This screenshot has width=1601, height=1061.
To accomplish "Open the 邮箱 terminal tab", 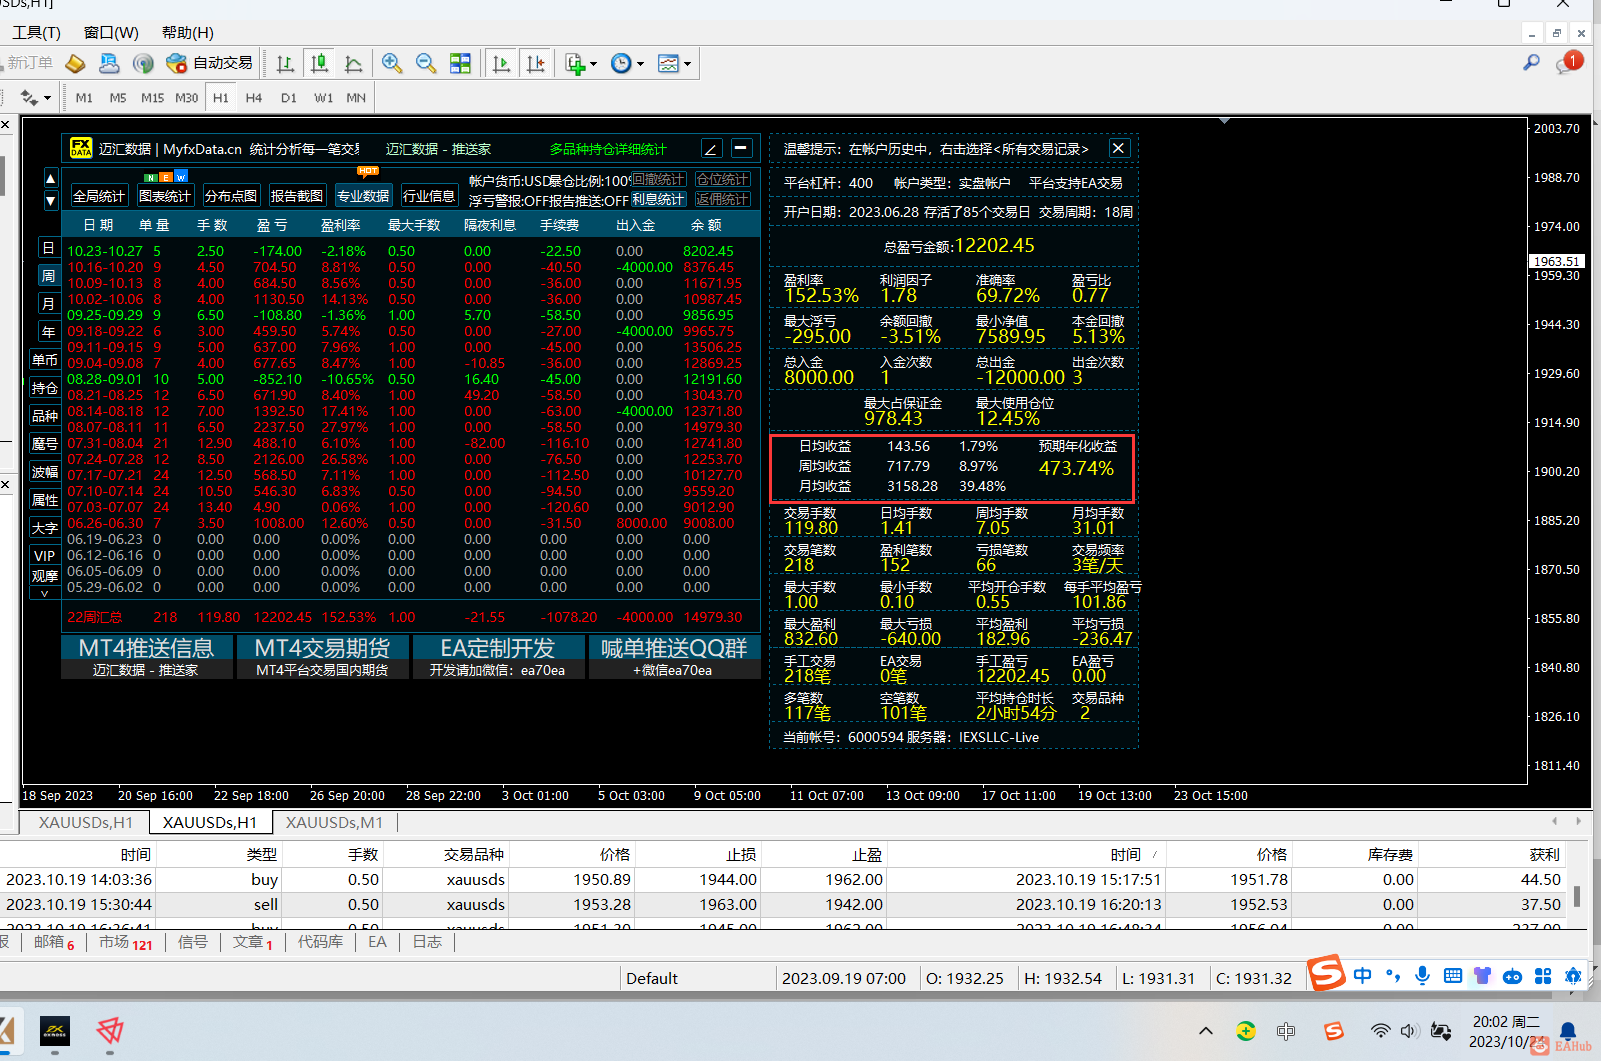I will (54, 942).
